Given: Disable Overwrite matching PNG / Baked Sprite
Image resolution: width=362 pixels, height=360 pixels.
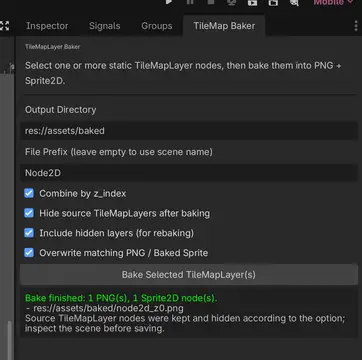Looking at the screenshot, I should (x=29, y=253).
